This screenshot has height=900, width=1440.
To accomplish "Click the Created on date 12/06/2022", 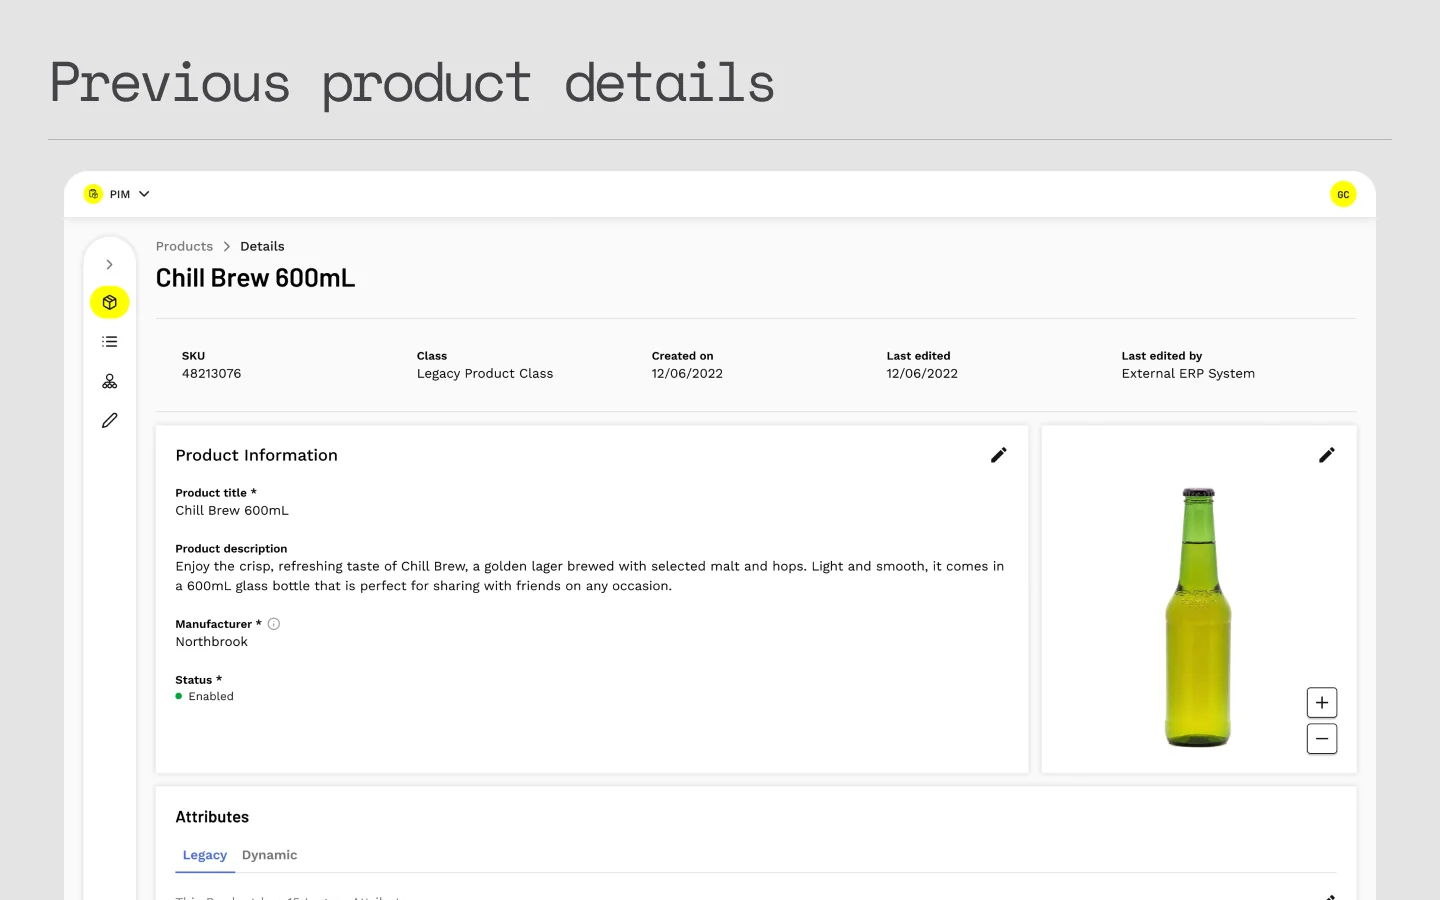I will point(687,374).
